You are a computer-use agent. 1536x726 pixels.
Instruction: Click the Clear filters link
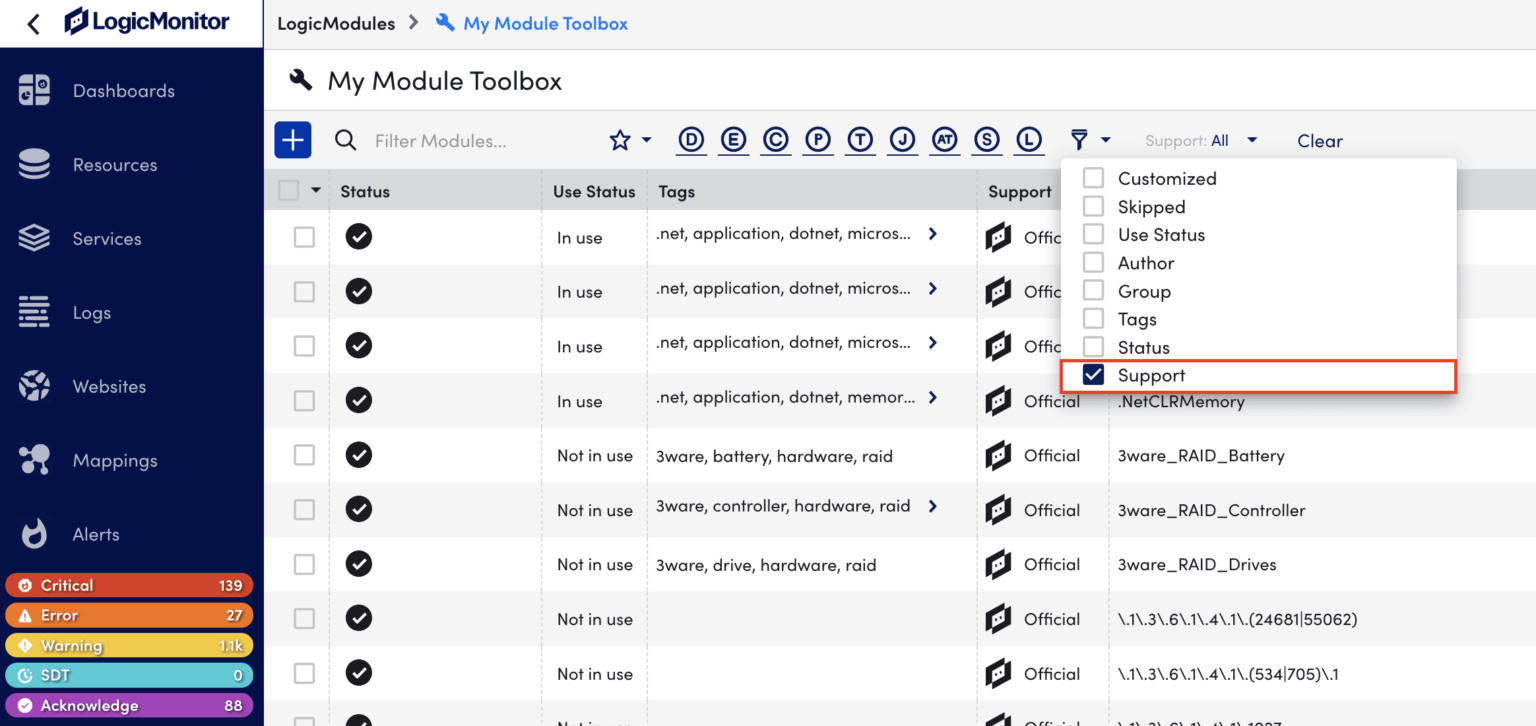click(x=1319, y=141)
